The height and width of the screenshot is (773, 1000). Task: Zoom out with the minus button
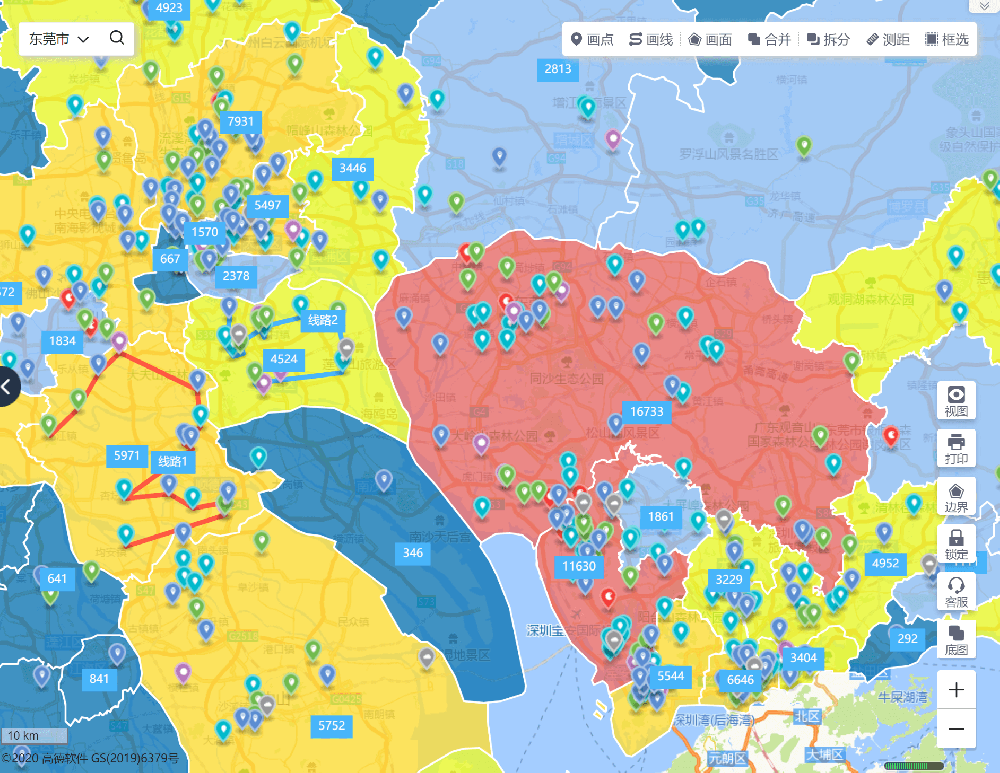click(x=956, y=728)
